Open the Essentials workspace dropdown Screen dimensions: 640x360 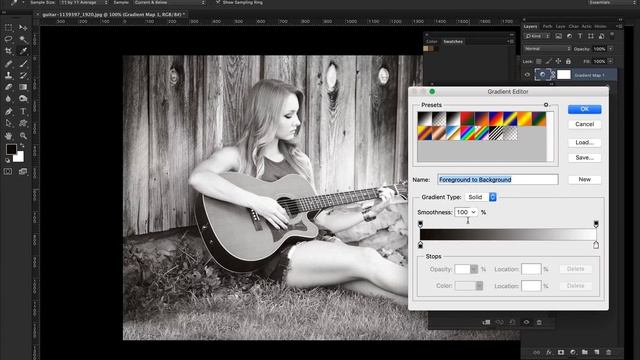point(611,2)
